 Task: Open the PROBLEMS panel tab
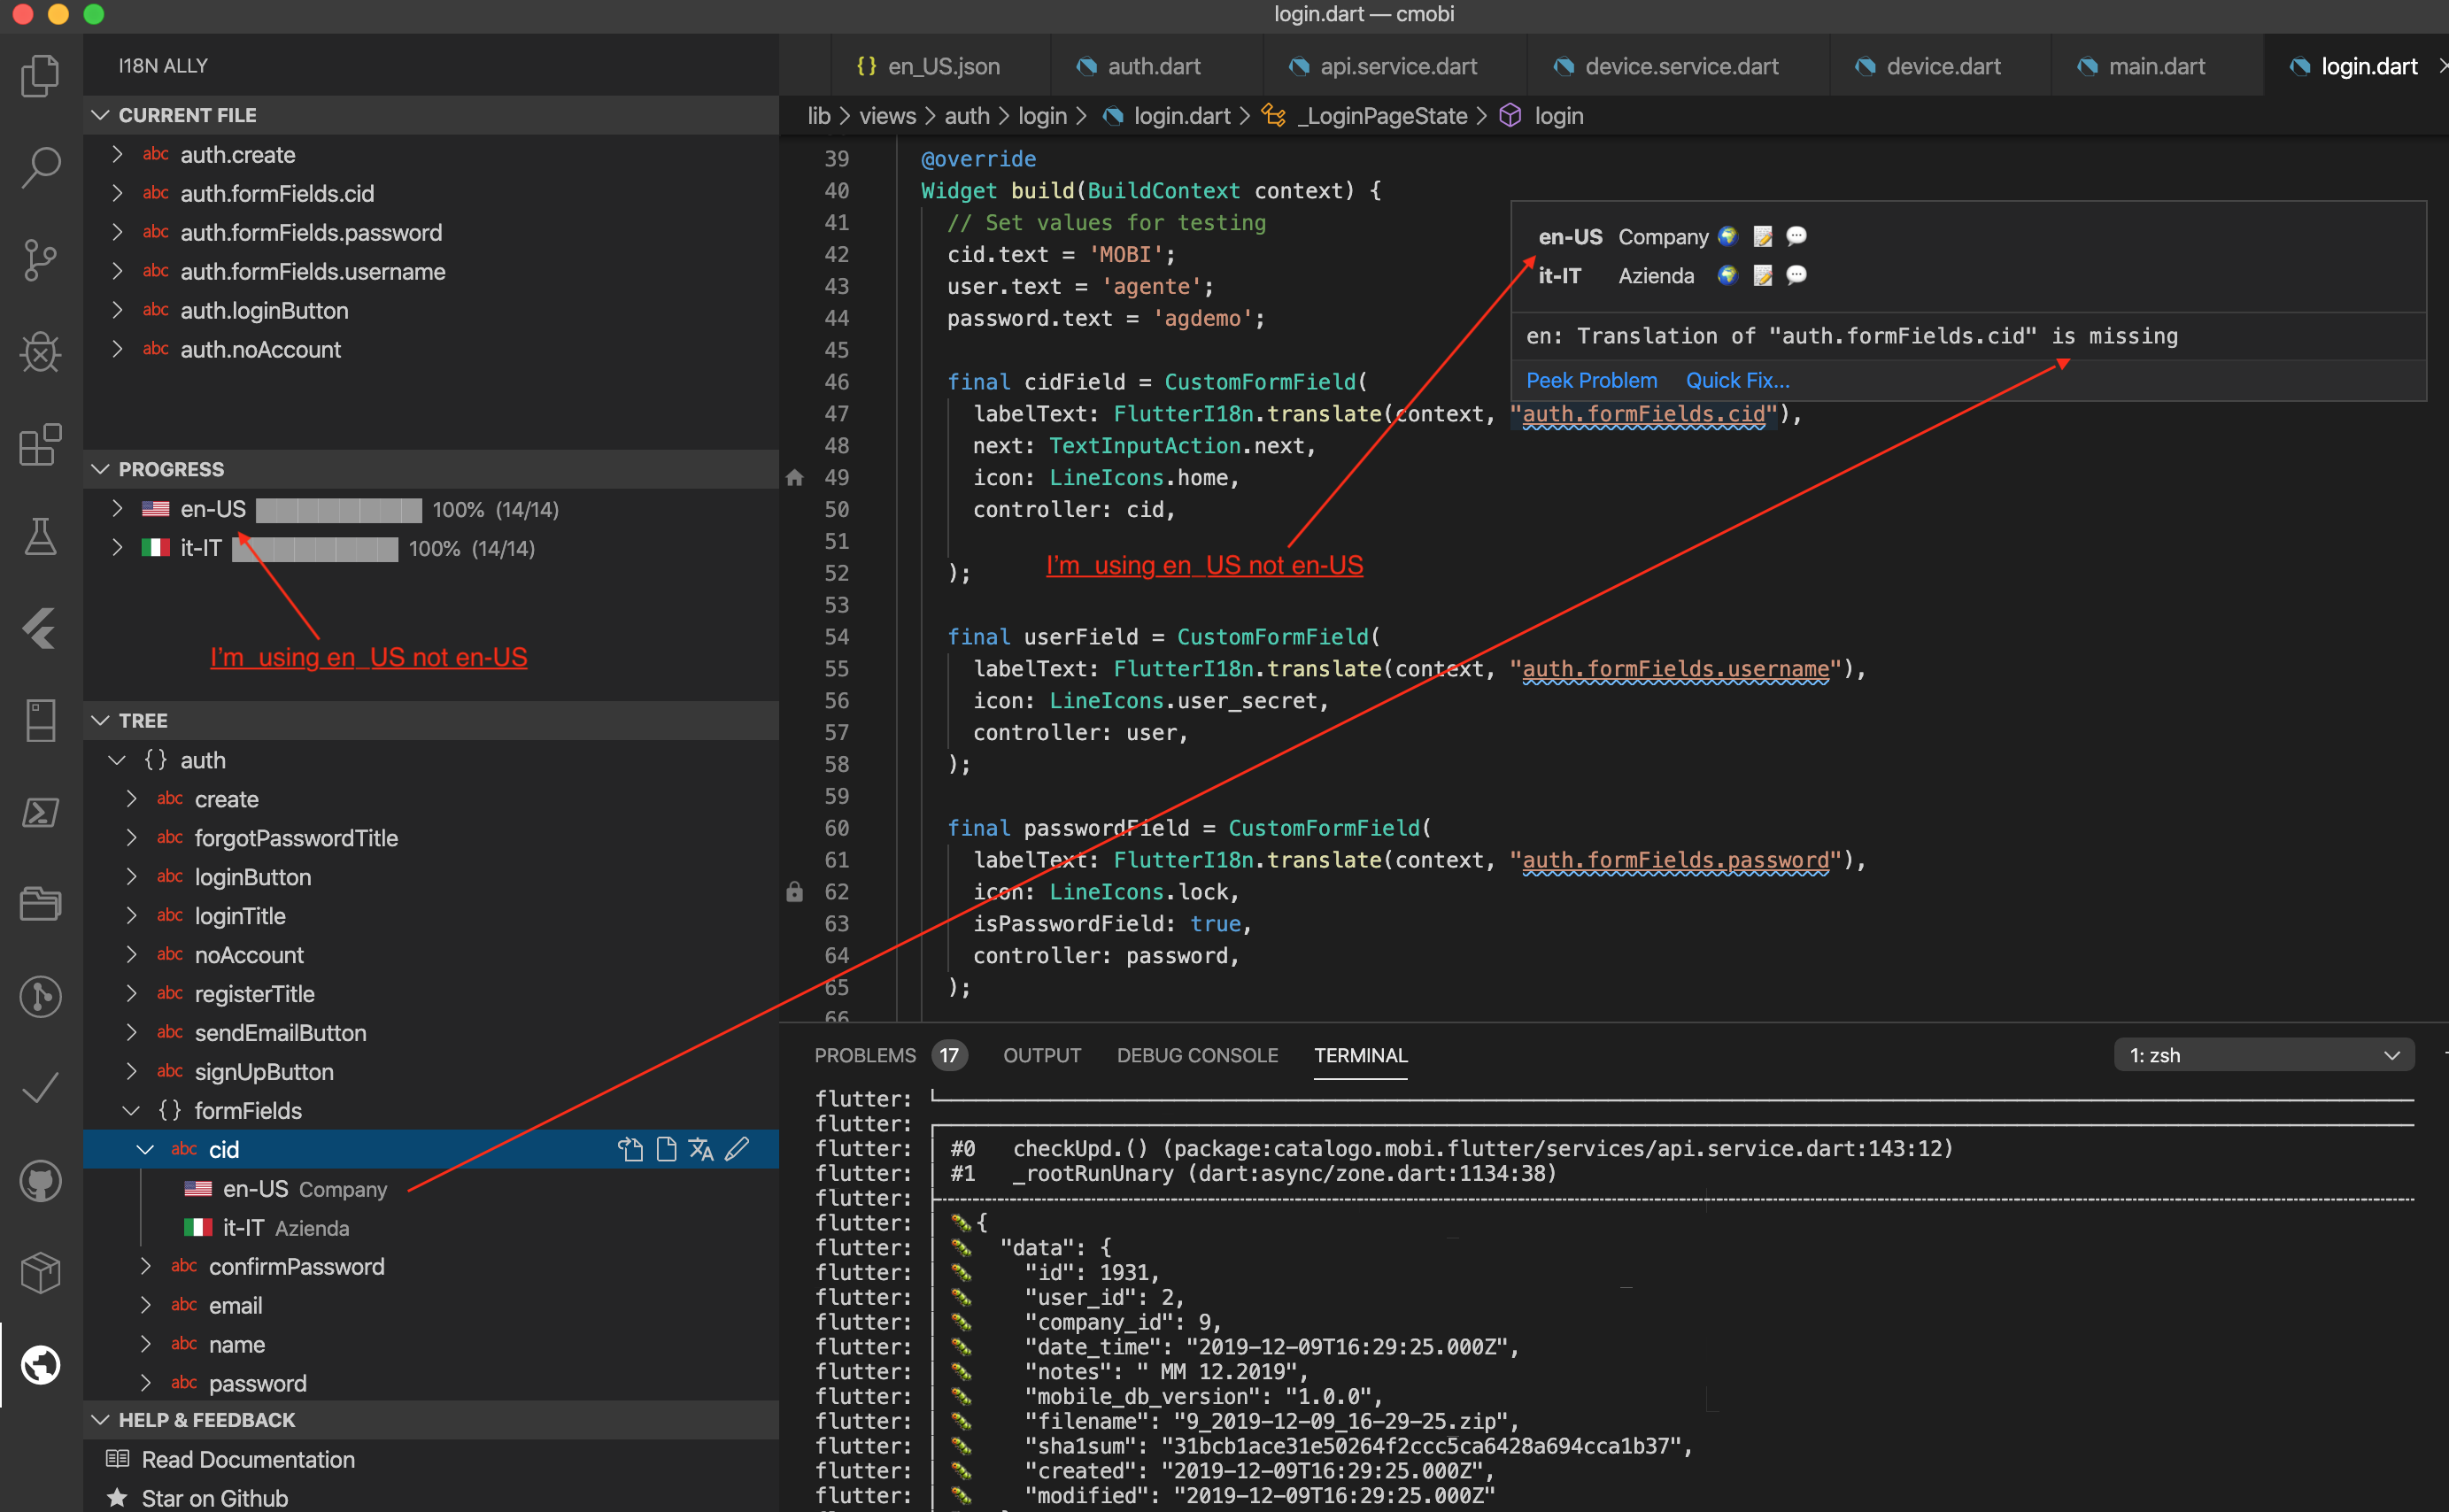pos(865,1055)
